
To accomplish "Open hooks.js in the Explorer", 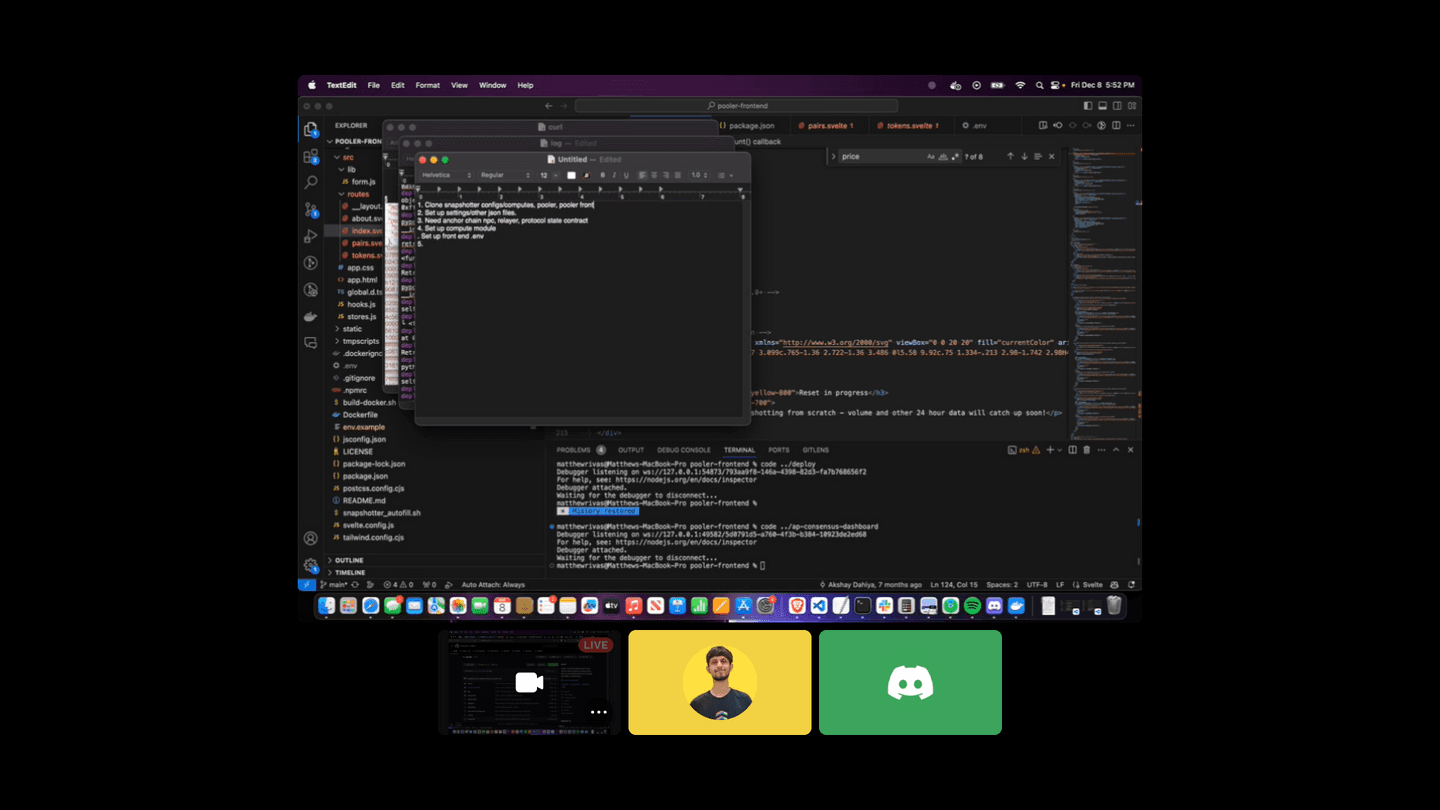I will (360, 304).
